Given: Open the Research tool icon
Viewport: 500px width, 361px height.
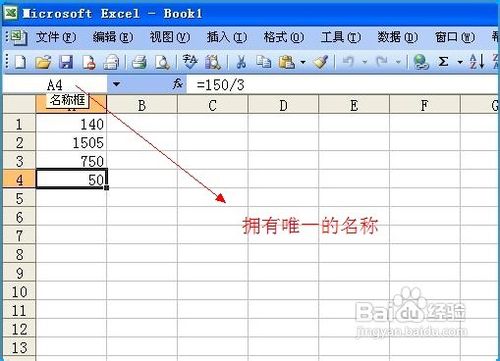Looking at the screenshot, I should (213, 62).
